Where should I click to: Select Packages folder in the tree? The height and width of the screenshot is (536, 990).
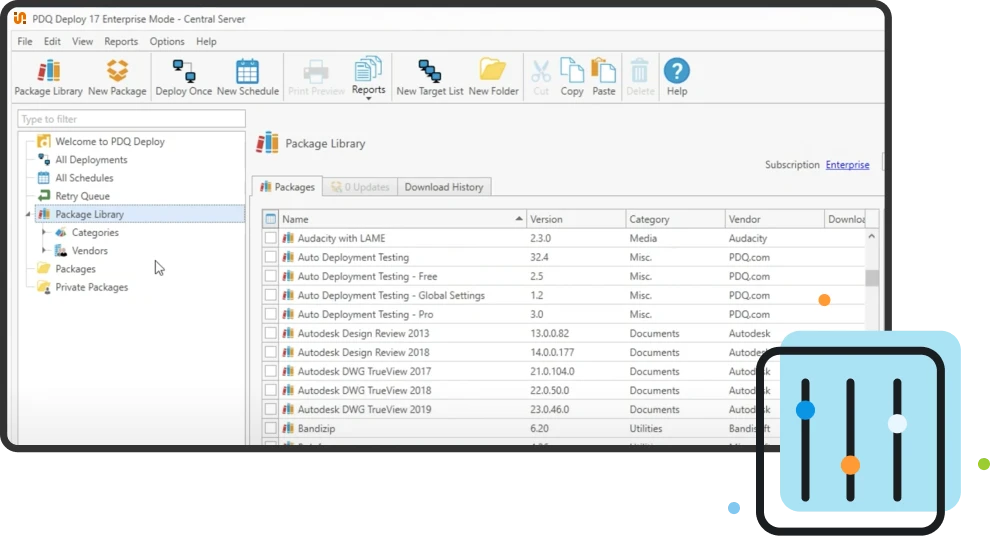click(75, 269)
